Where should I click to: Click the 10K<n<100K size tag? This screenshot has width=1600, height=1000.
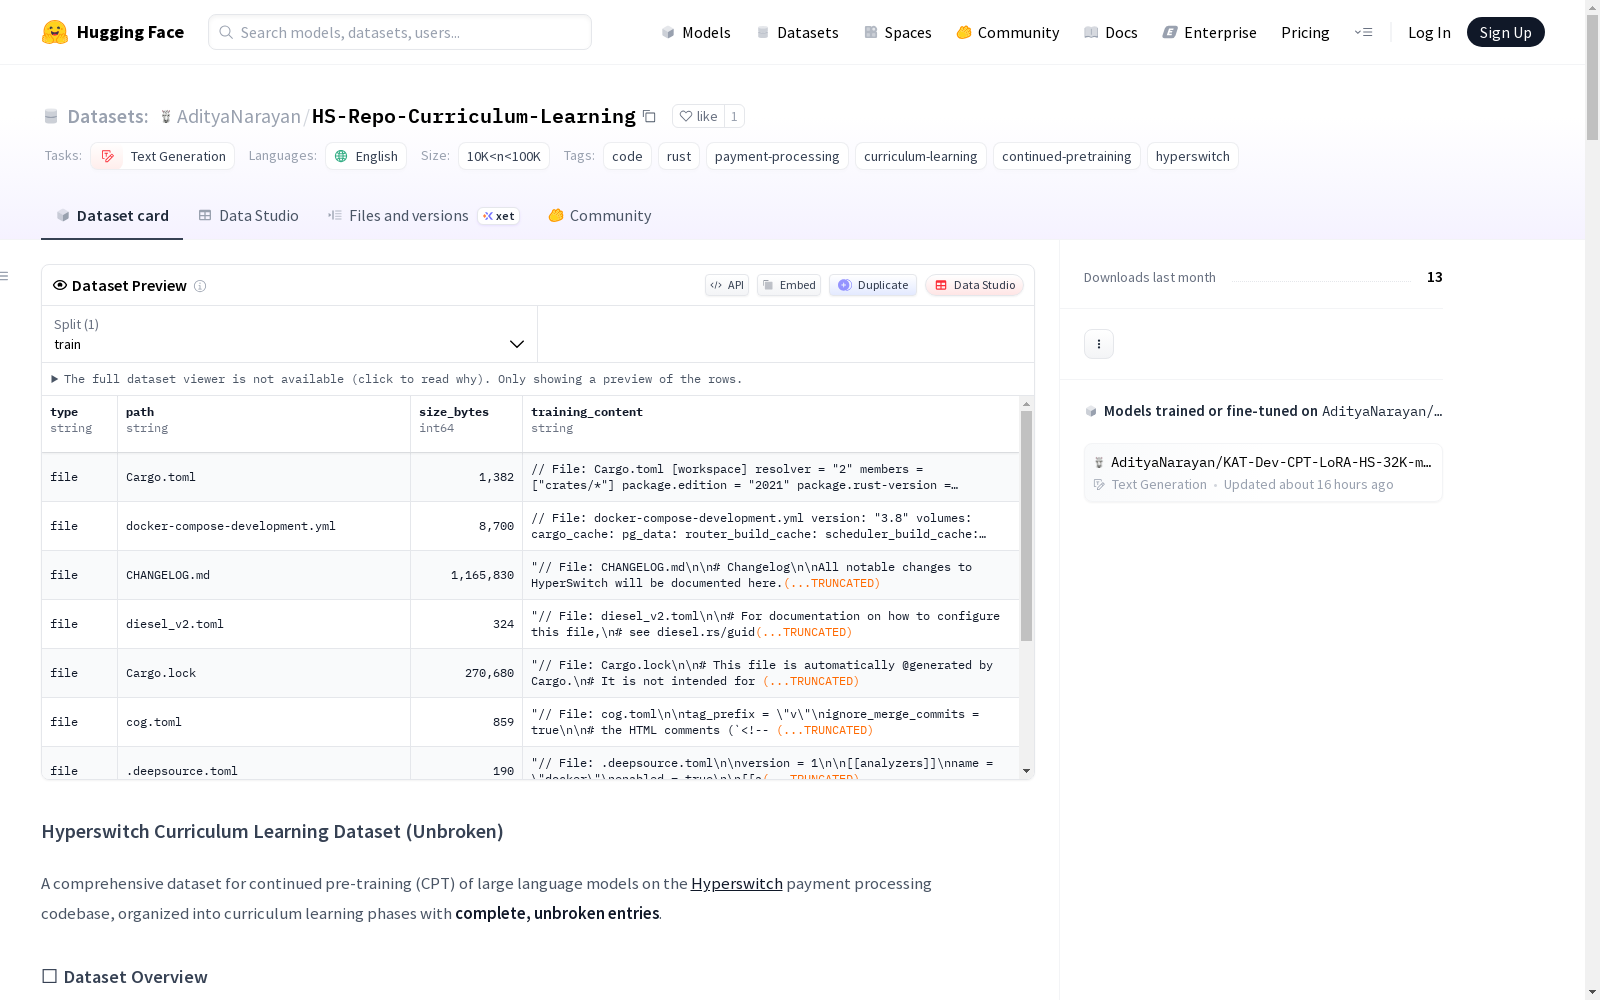tap(504, 156)
